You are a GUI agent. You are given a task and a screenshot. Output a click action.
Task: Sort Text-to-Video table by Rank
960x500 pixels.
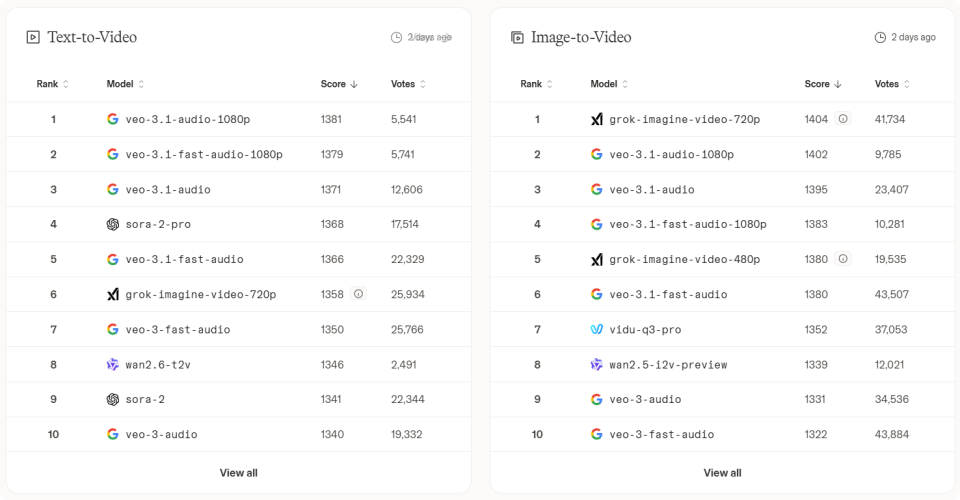tap(53, 84)
